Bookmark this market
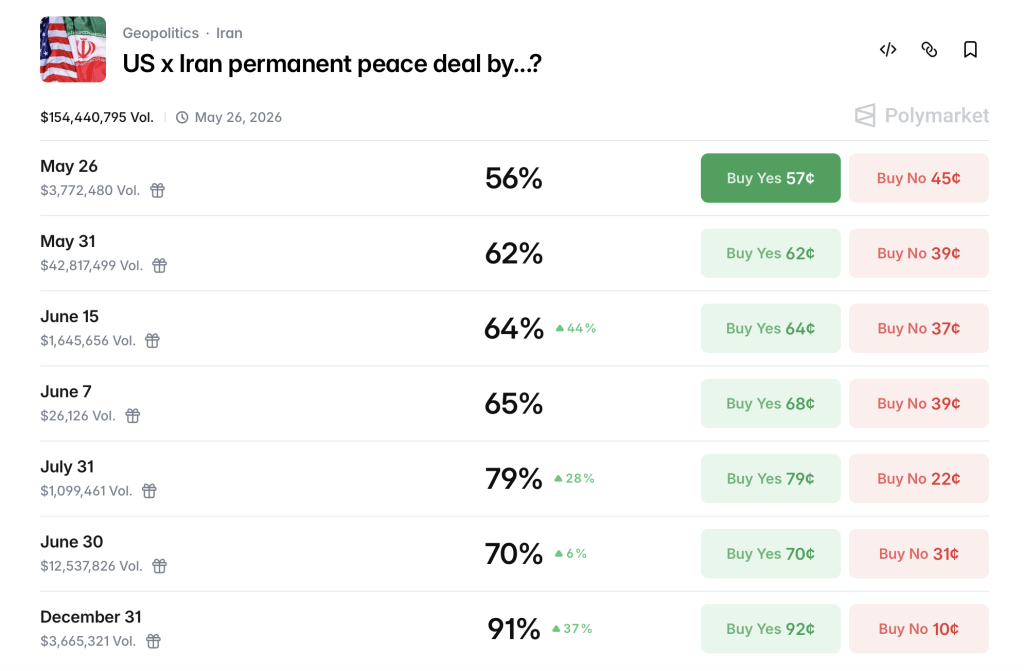The width and height of the screenshot is (1024, 671). [x=970, y=50]
